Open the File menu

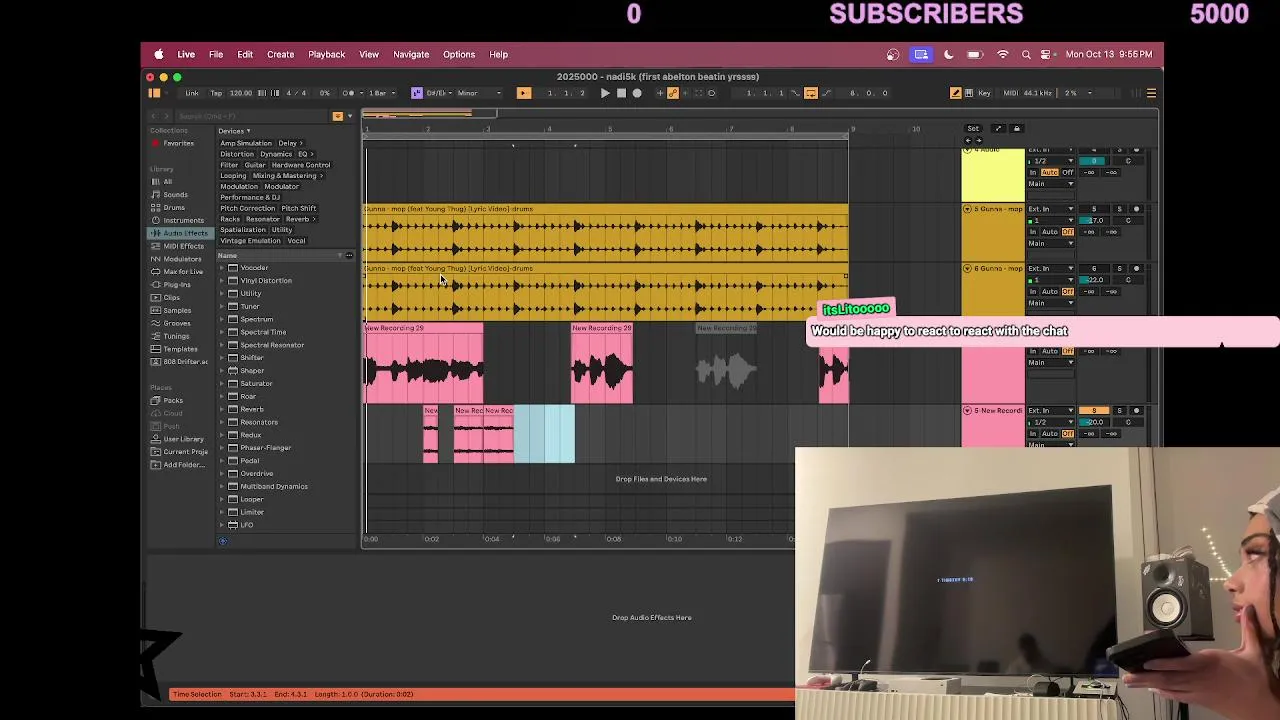pos(216,54)
